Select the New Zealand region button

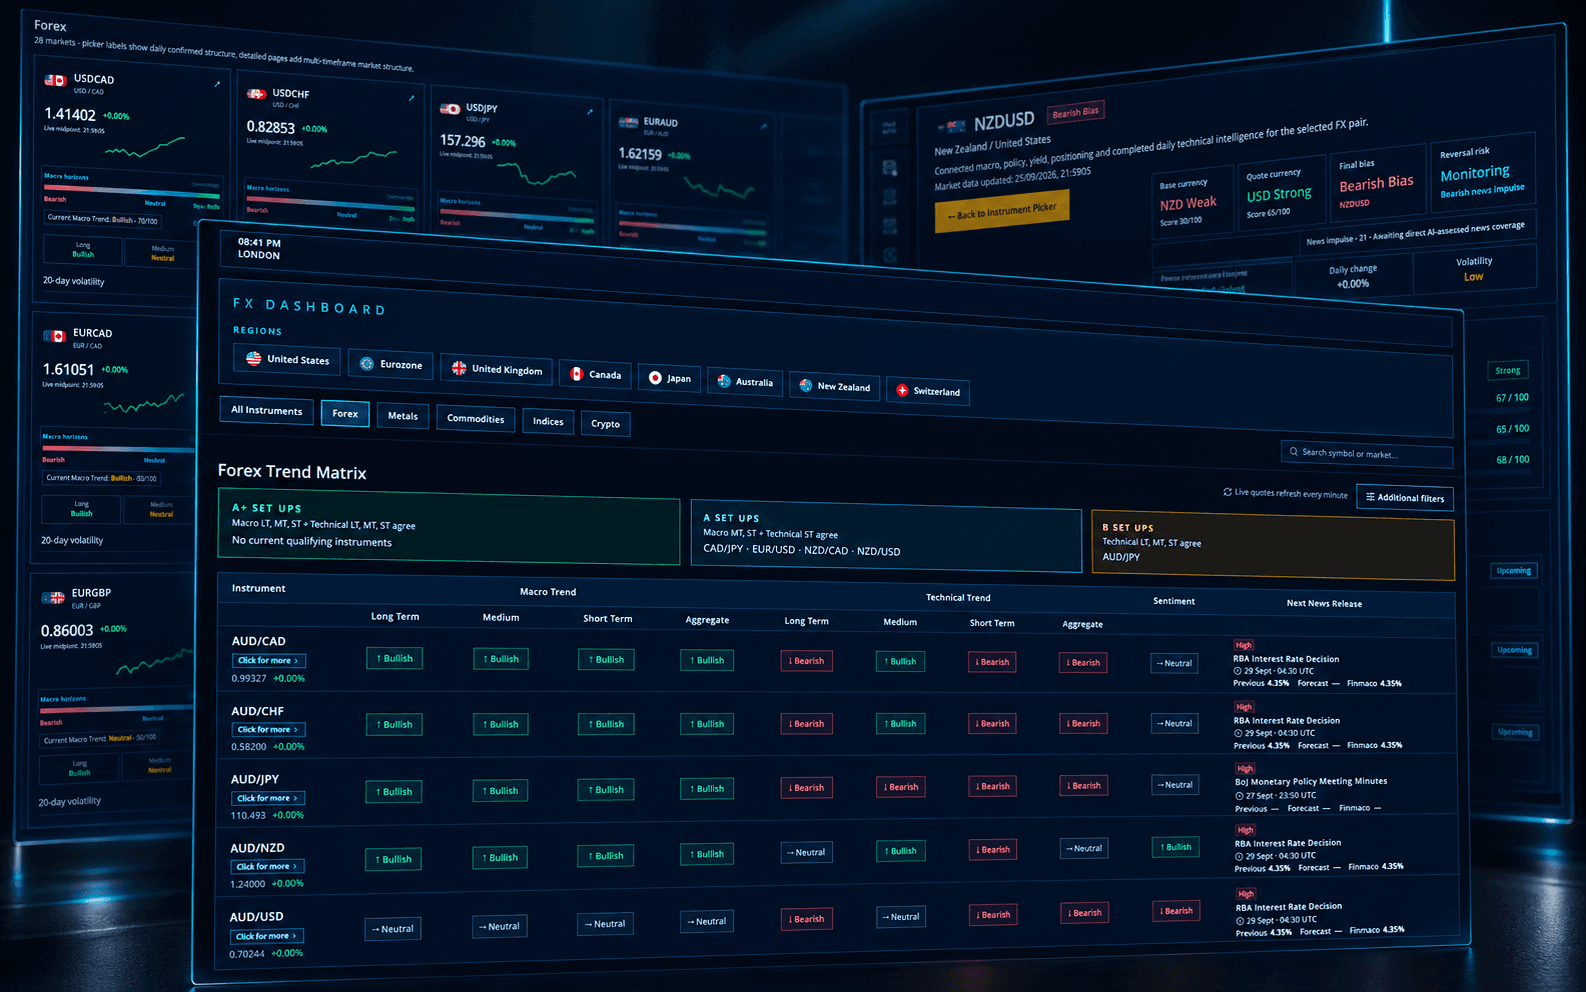point(834,386)
